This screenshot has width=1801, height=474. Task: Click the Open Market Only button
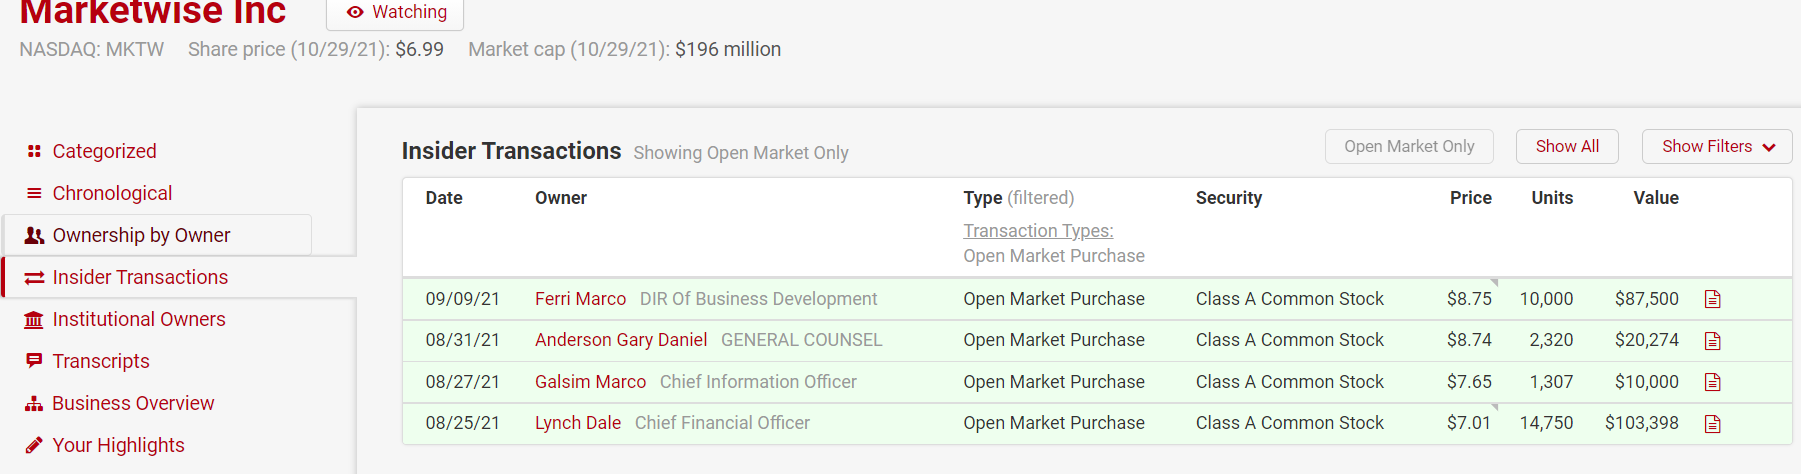1409,146
